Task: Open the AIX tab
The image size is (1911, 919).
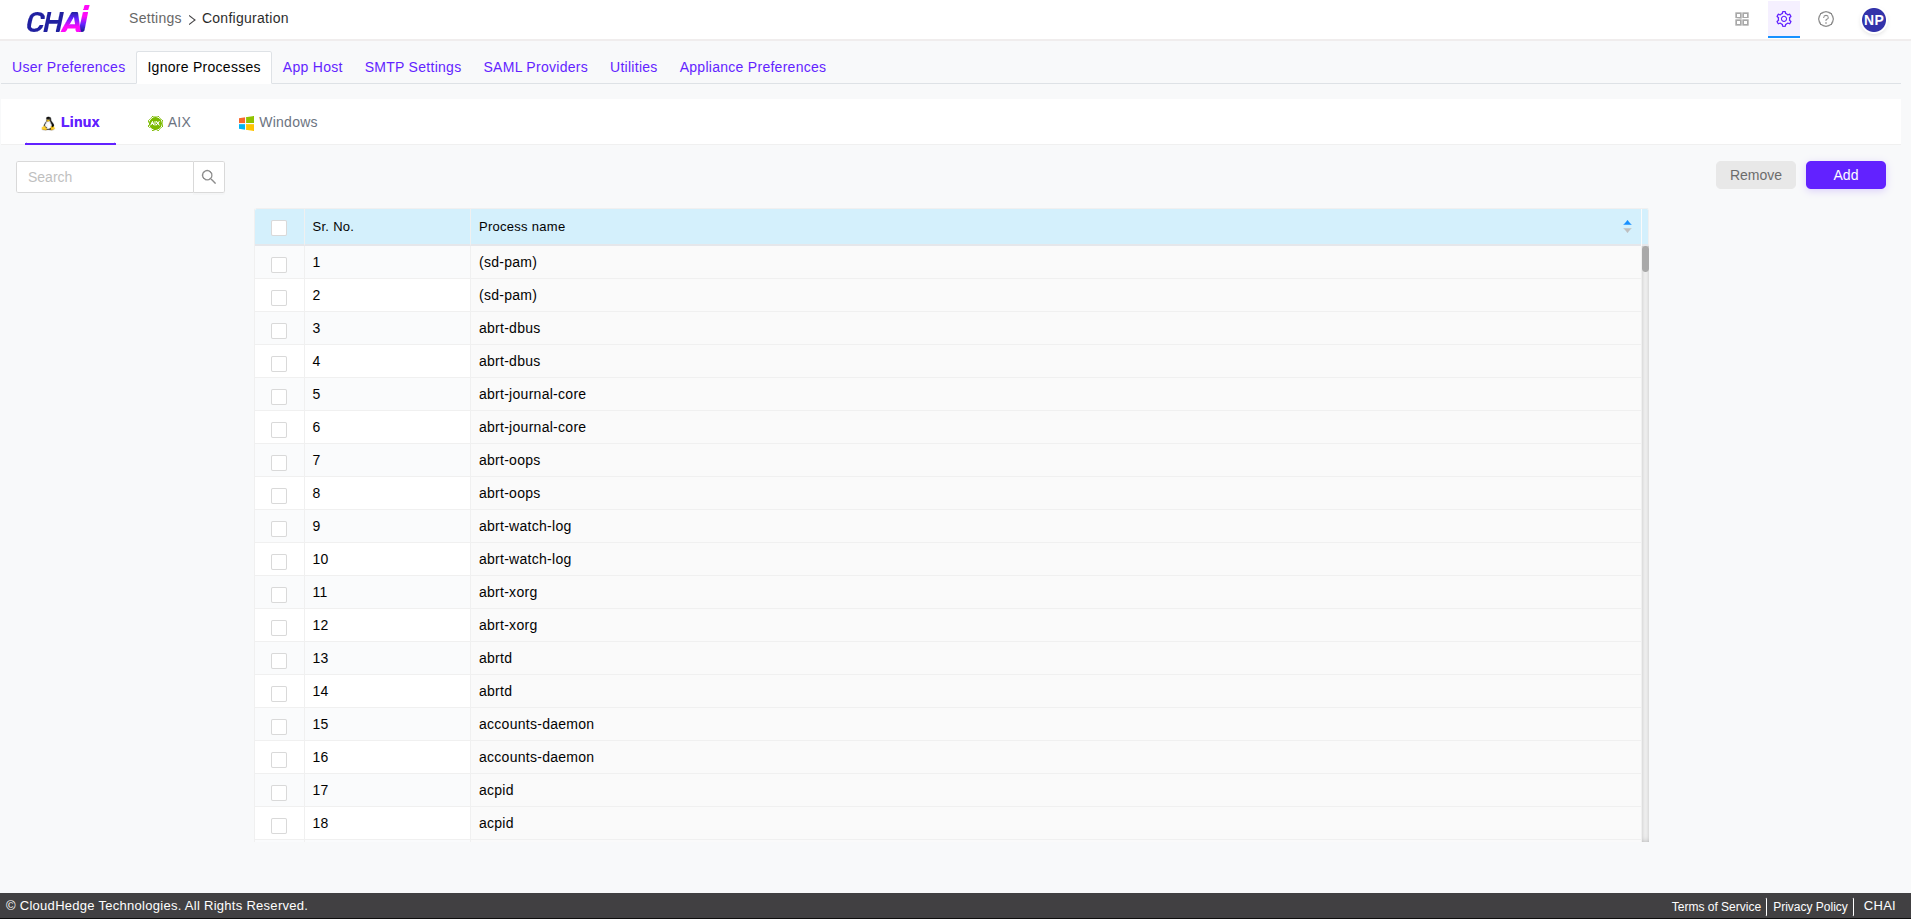Action: (169, 122)
